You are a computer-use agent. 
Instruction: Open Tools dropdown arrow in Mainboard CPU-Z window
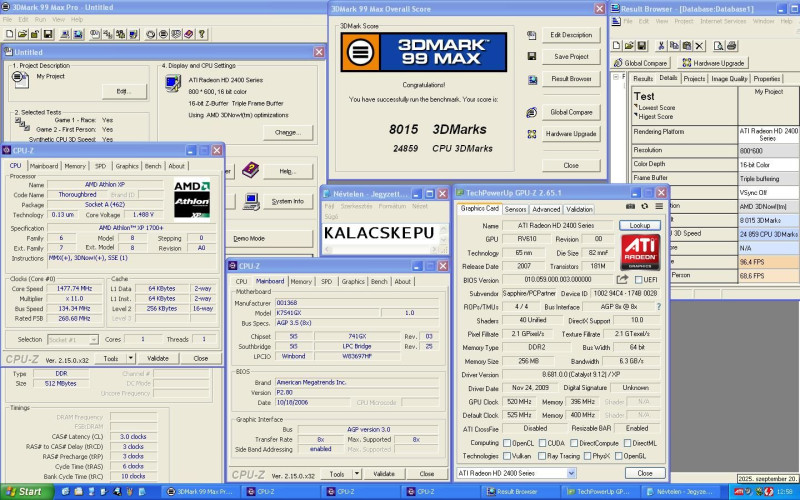click(357, 474)
